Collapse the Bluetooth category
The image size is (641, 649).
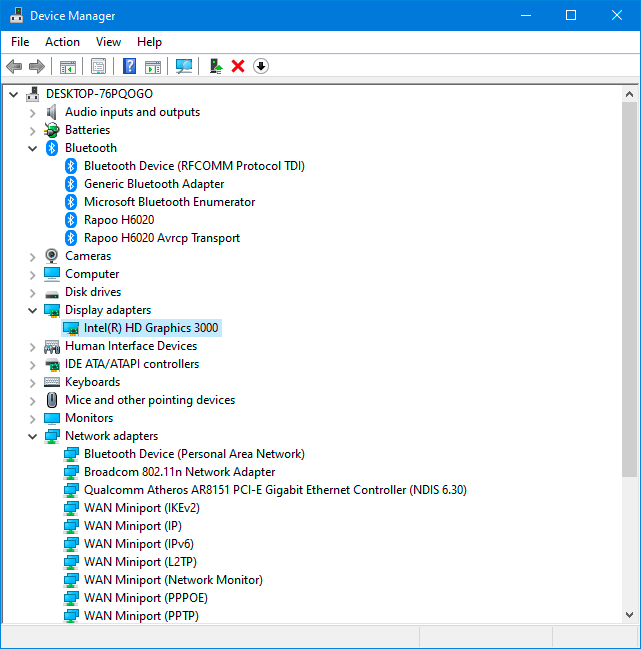click(32, 149)
